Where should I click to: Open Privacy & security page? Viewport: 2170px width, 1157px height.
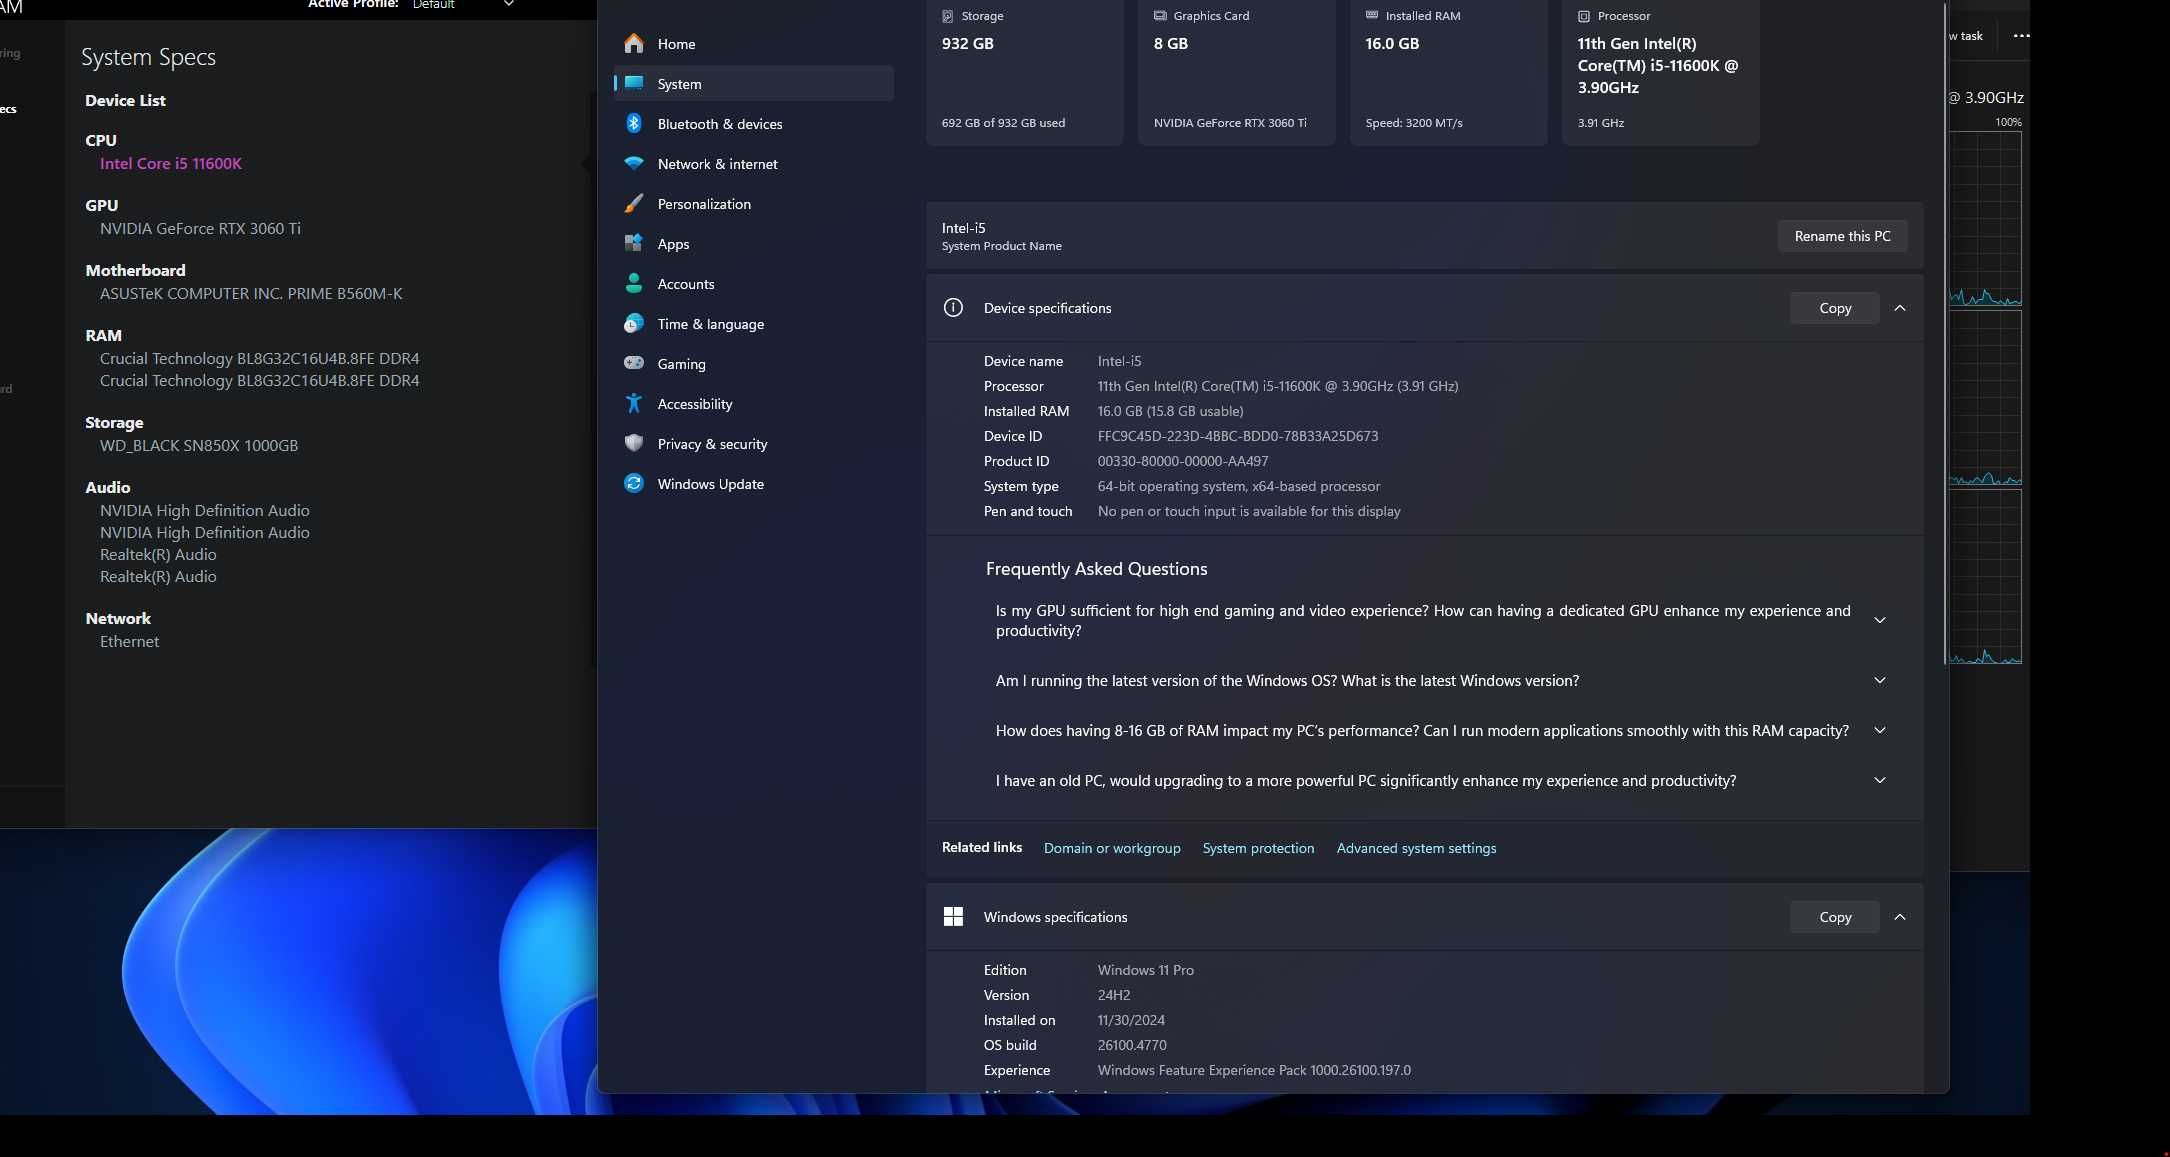point(754,443)
